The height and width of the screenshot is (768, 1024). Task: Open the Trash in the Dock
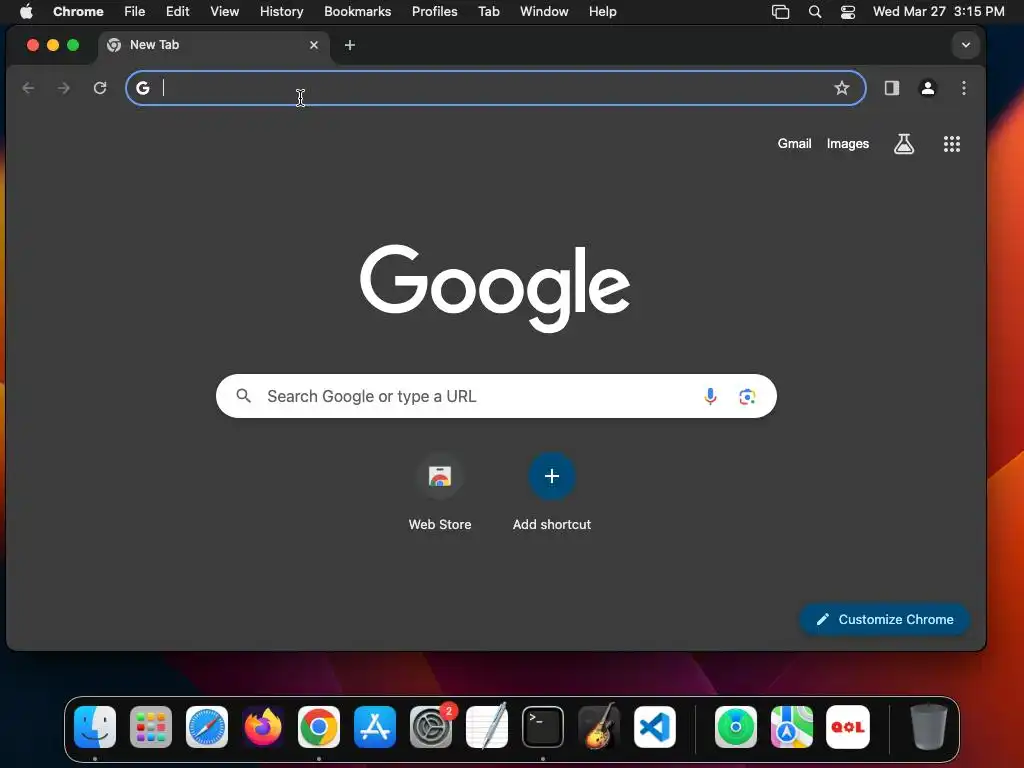pyautogui.click(x=928, y=727)
